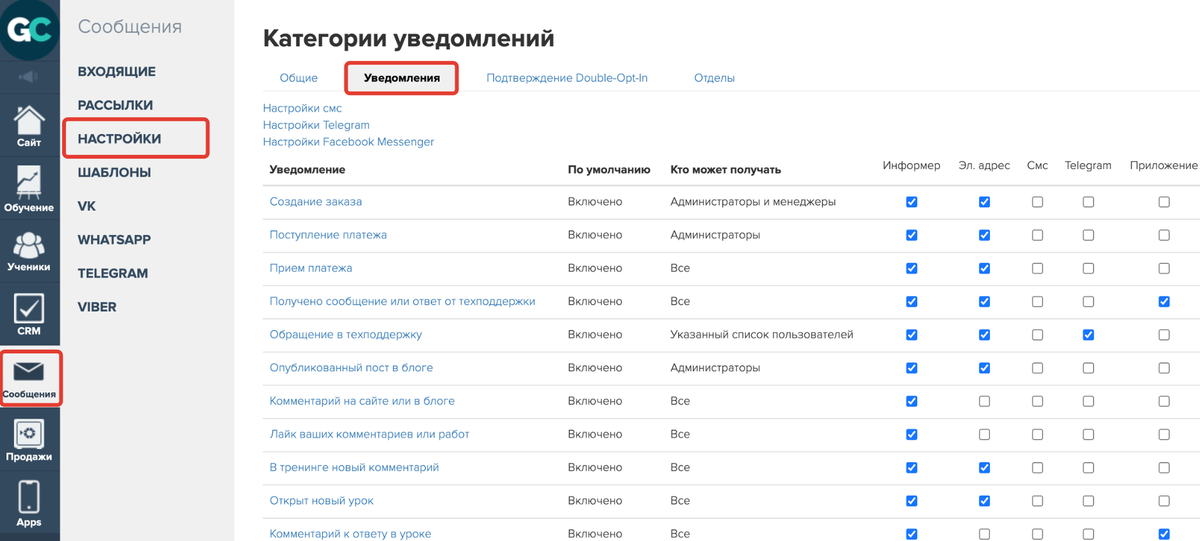Screen dimensions: 1200x541
Task: Open the Сообщения envelope icon
Action: tap(29, 378)
